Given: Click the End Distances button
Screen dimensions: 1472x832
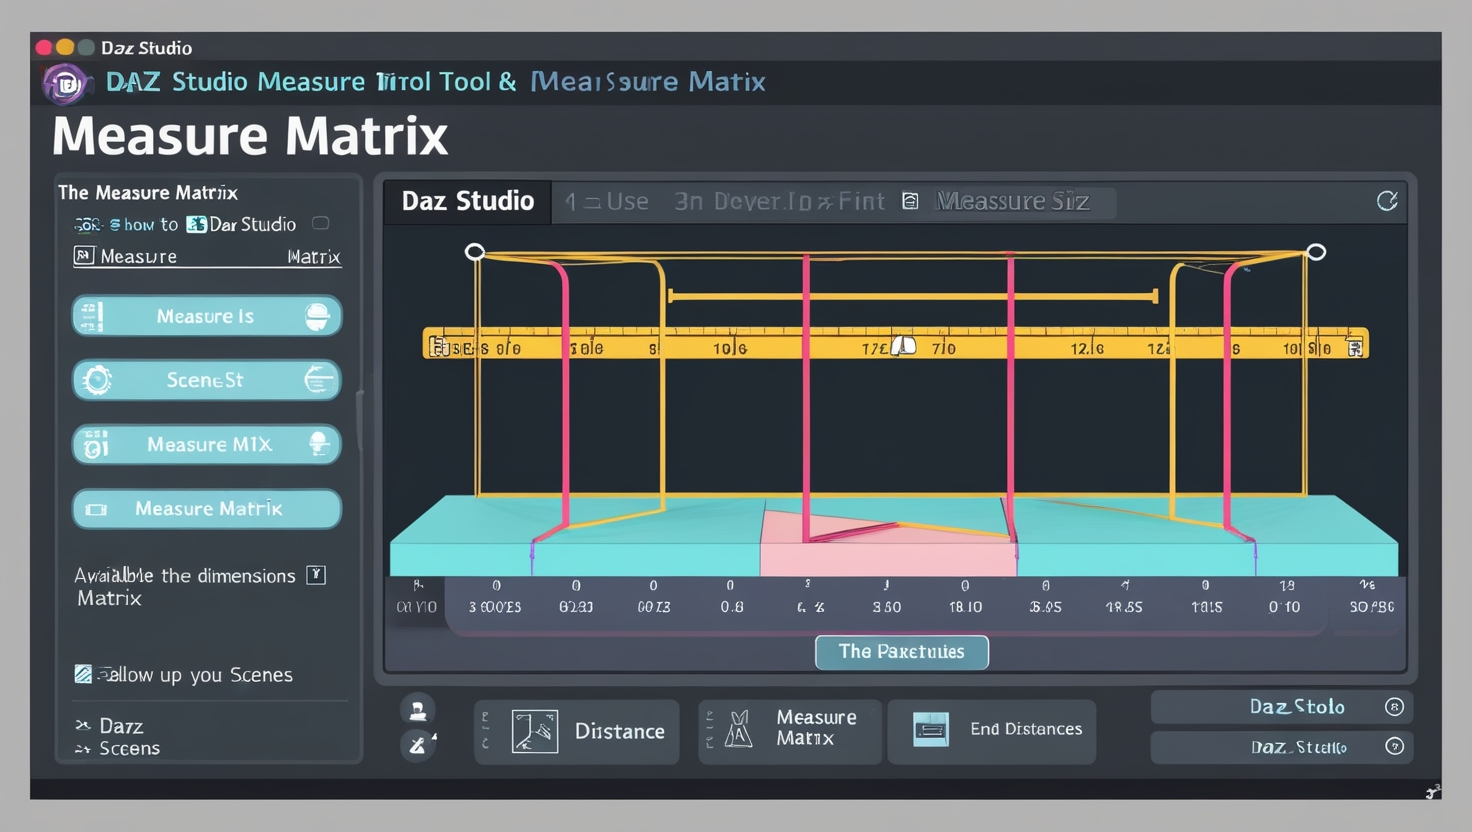Looking at the screenshot, I should (x=992, y=732).
